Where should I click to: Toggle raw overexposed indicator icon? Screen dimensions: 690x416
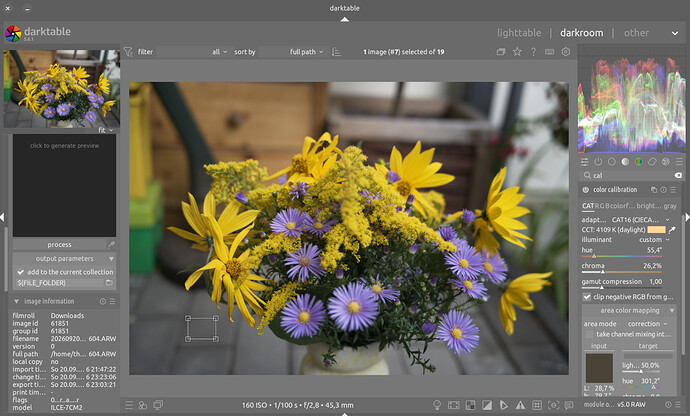470,405
